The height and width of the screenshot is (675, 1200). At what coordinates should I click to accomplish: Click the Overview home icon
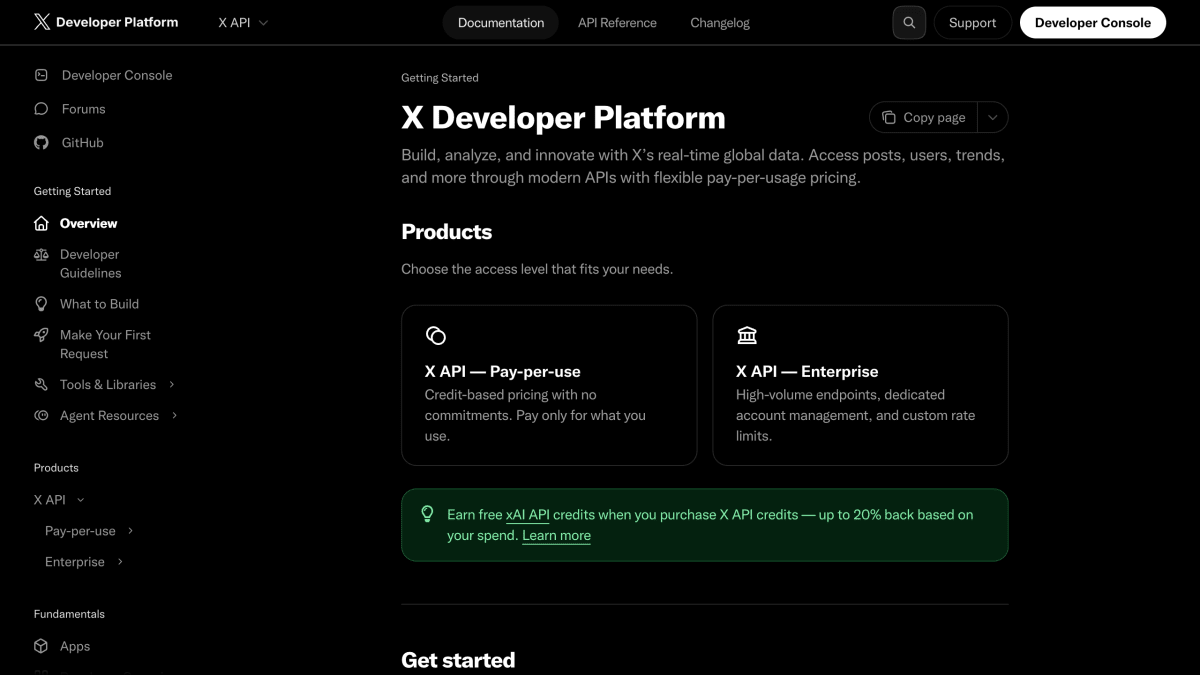[x=41, y=223]
